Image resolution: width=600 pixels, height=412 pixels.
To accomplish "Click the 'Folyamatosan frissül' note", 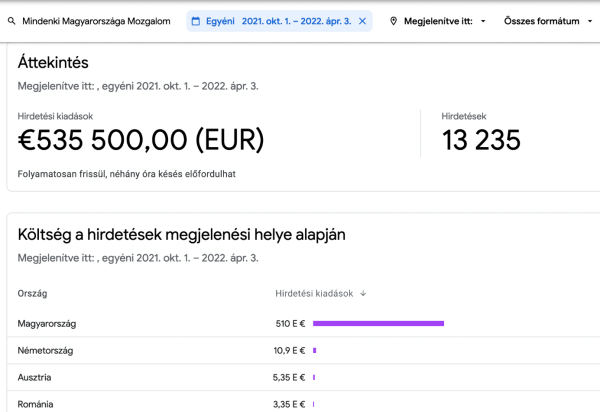I will tap(127, 174).
